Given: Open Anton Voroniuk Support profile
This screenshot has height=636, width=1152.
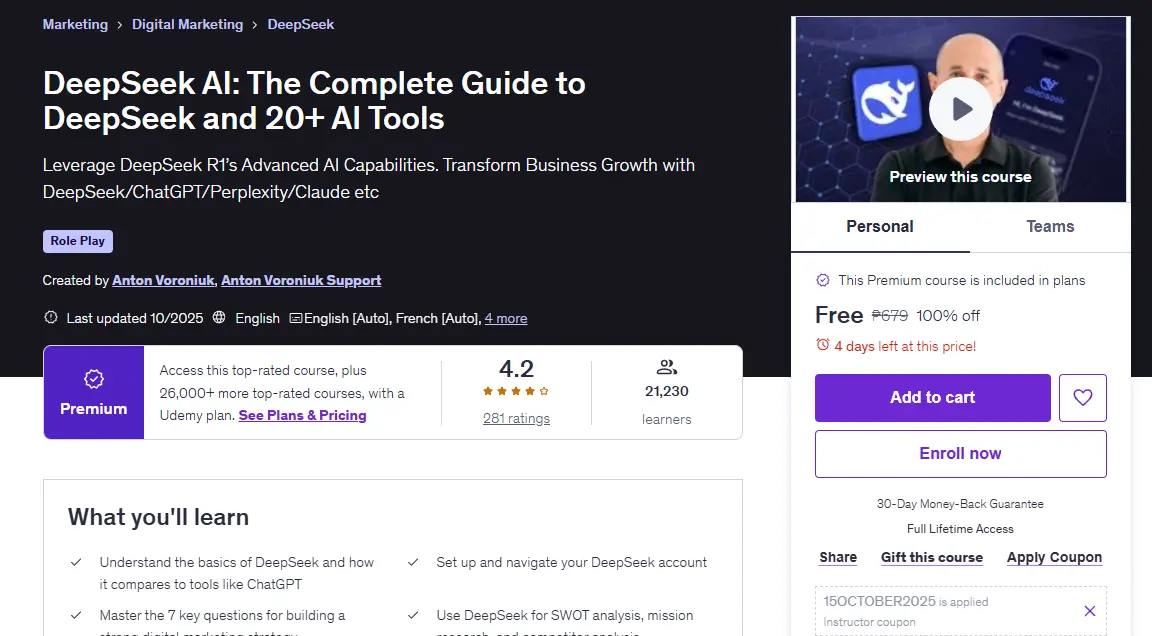Looking at the screenshot, I should (x=301, y=280).
